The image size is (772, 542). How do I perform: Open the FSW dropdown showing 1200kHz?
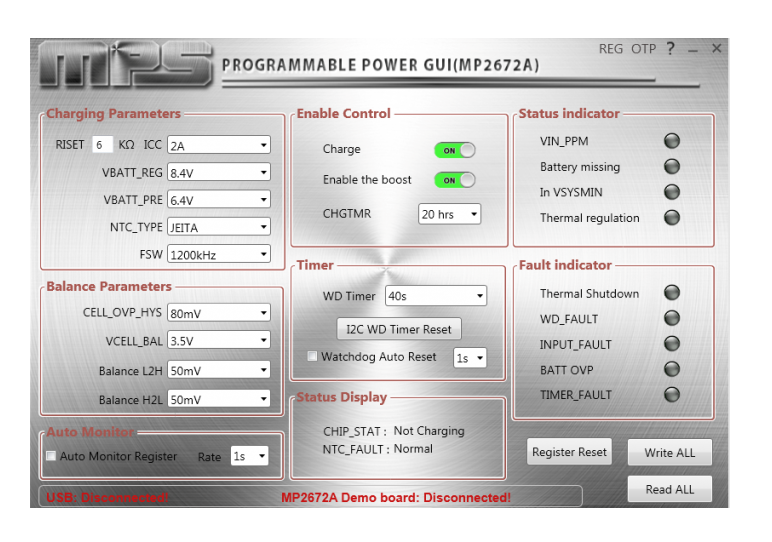click(x=219, y=254)
